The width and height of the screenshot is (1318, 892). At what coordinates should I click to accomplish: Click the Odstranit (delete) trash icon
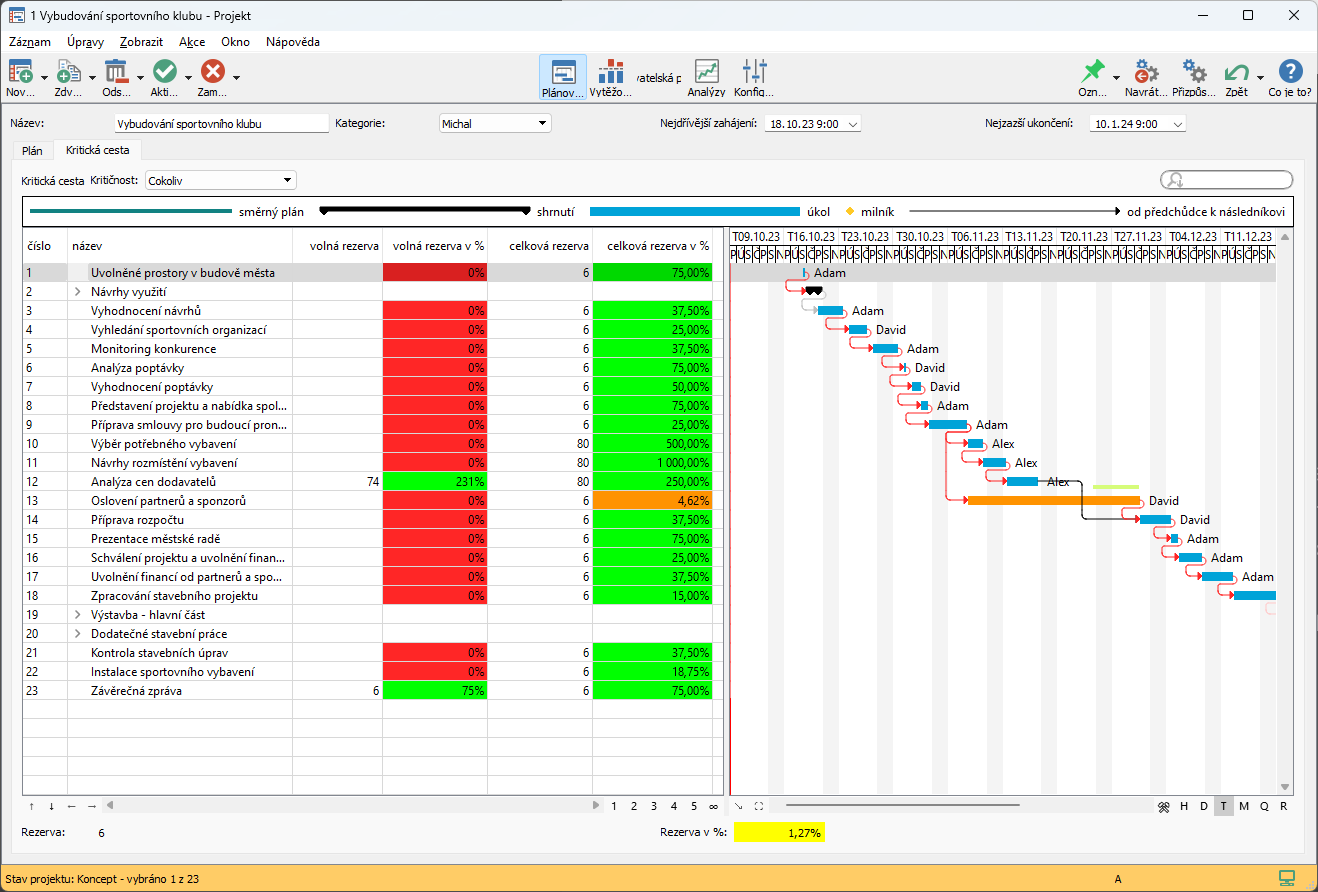click(117, 73)
